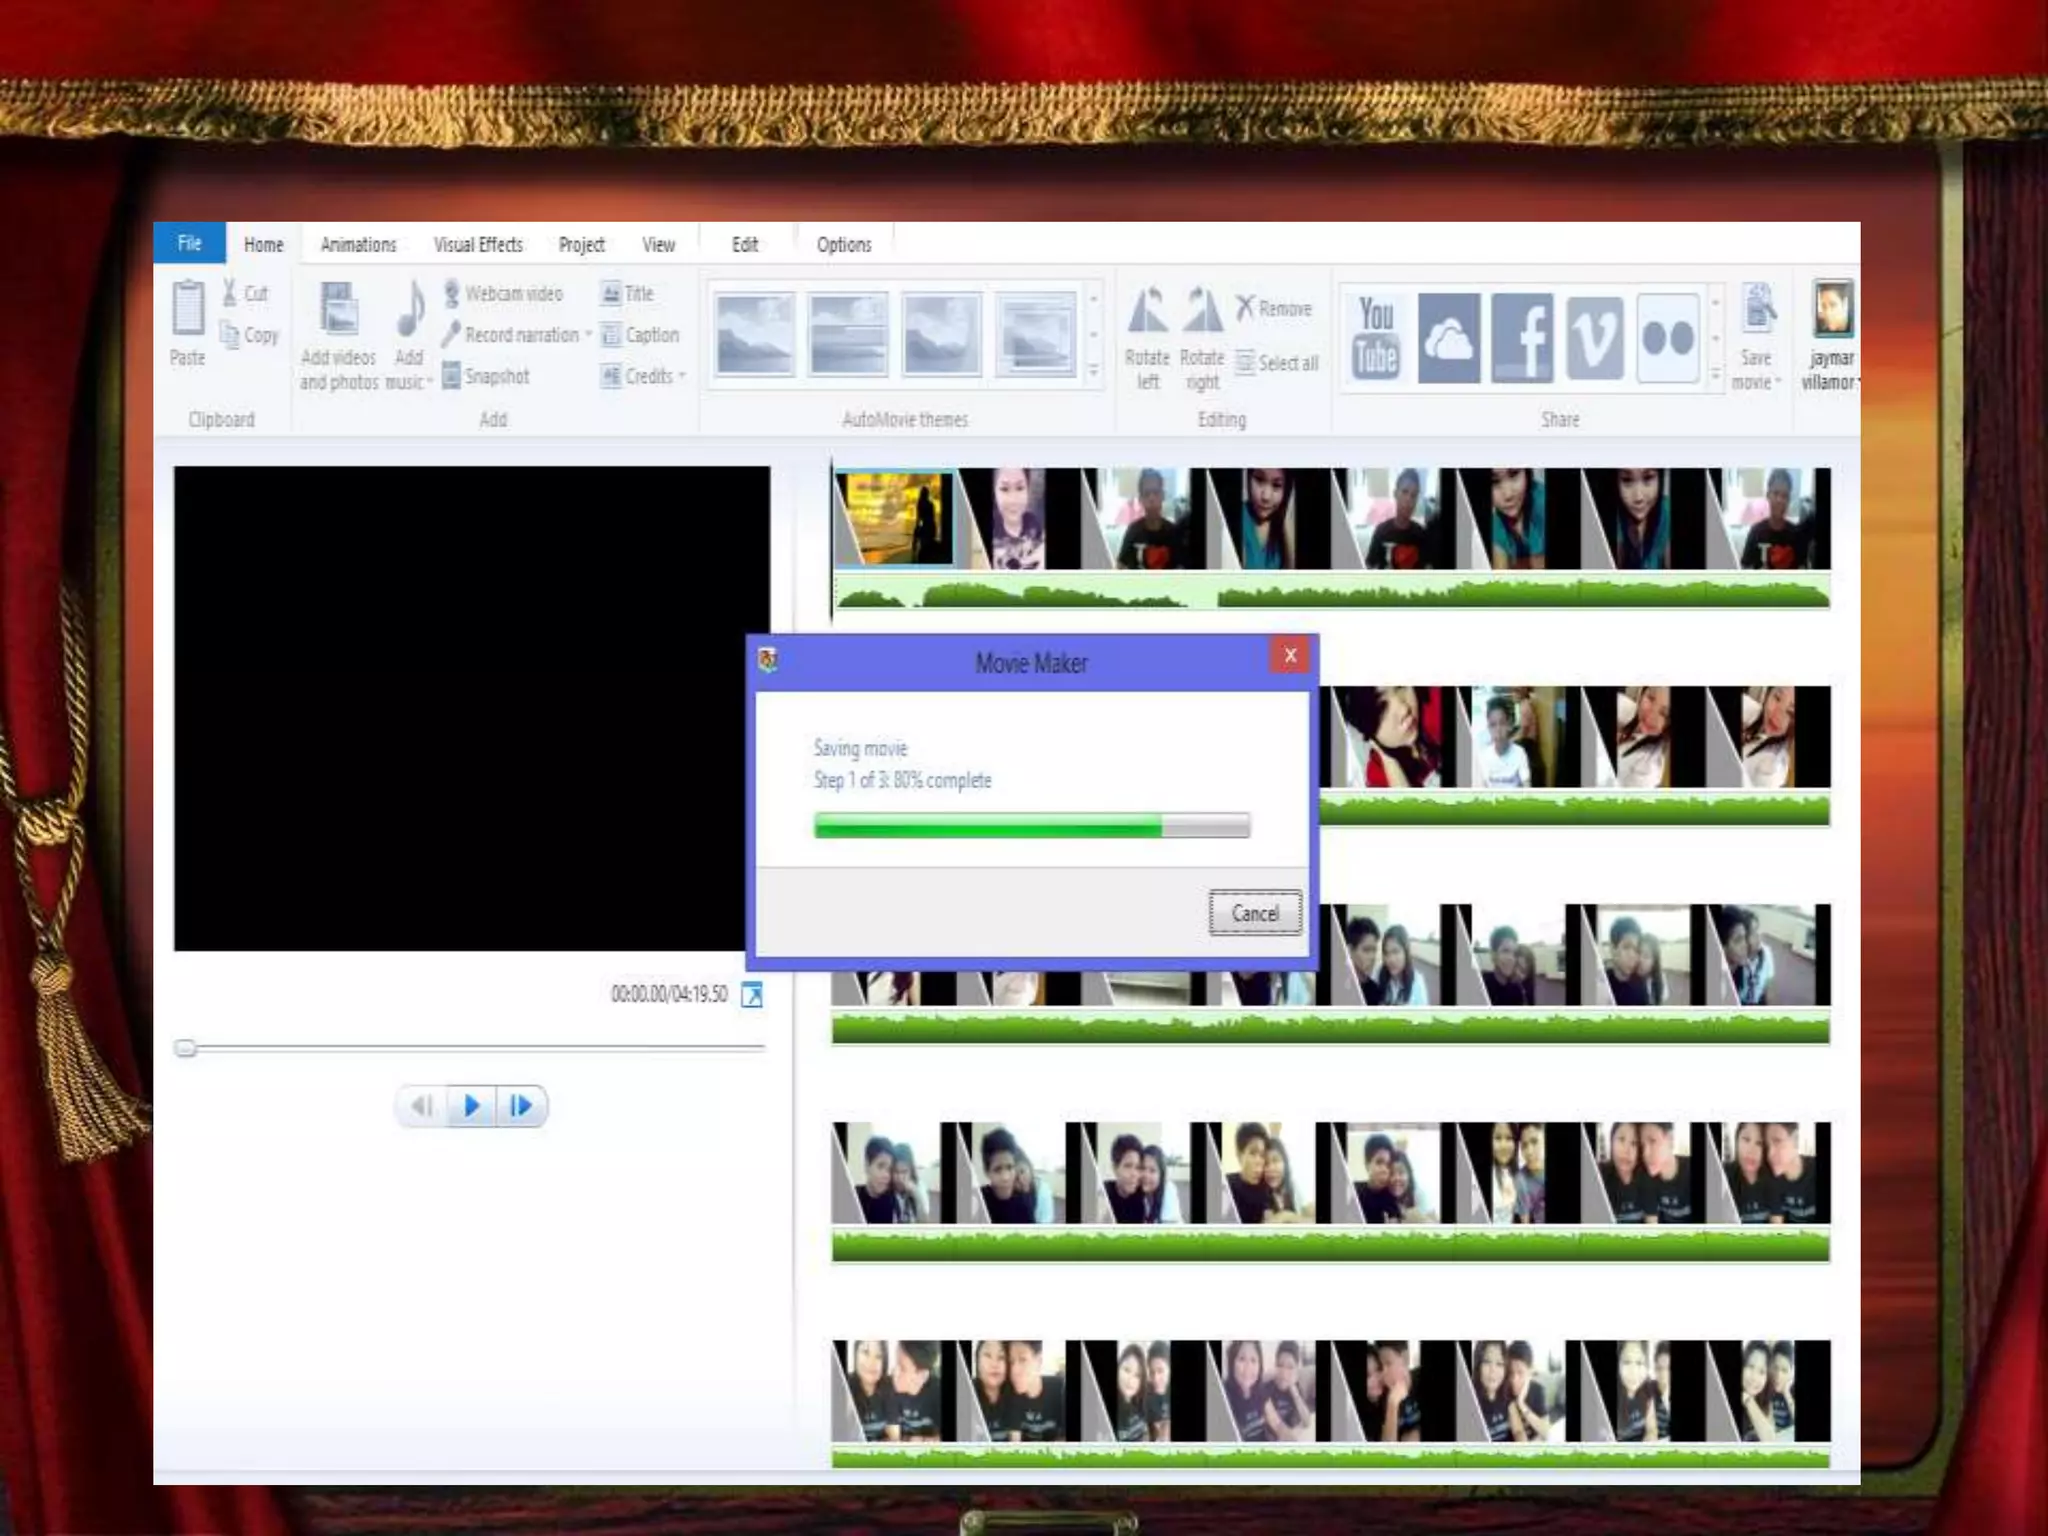Switch to the Animations tab
This screenshot has width=2048, height=1536.
click(x=358, y=245)
